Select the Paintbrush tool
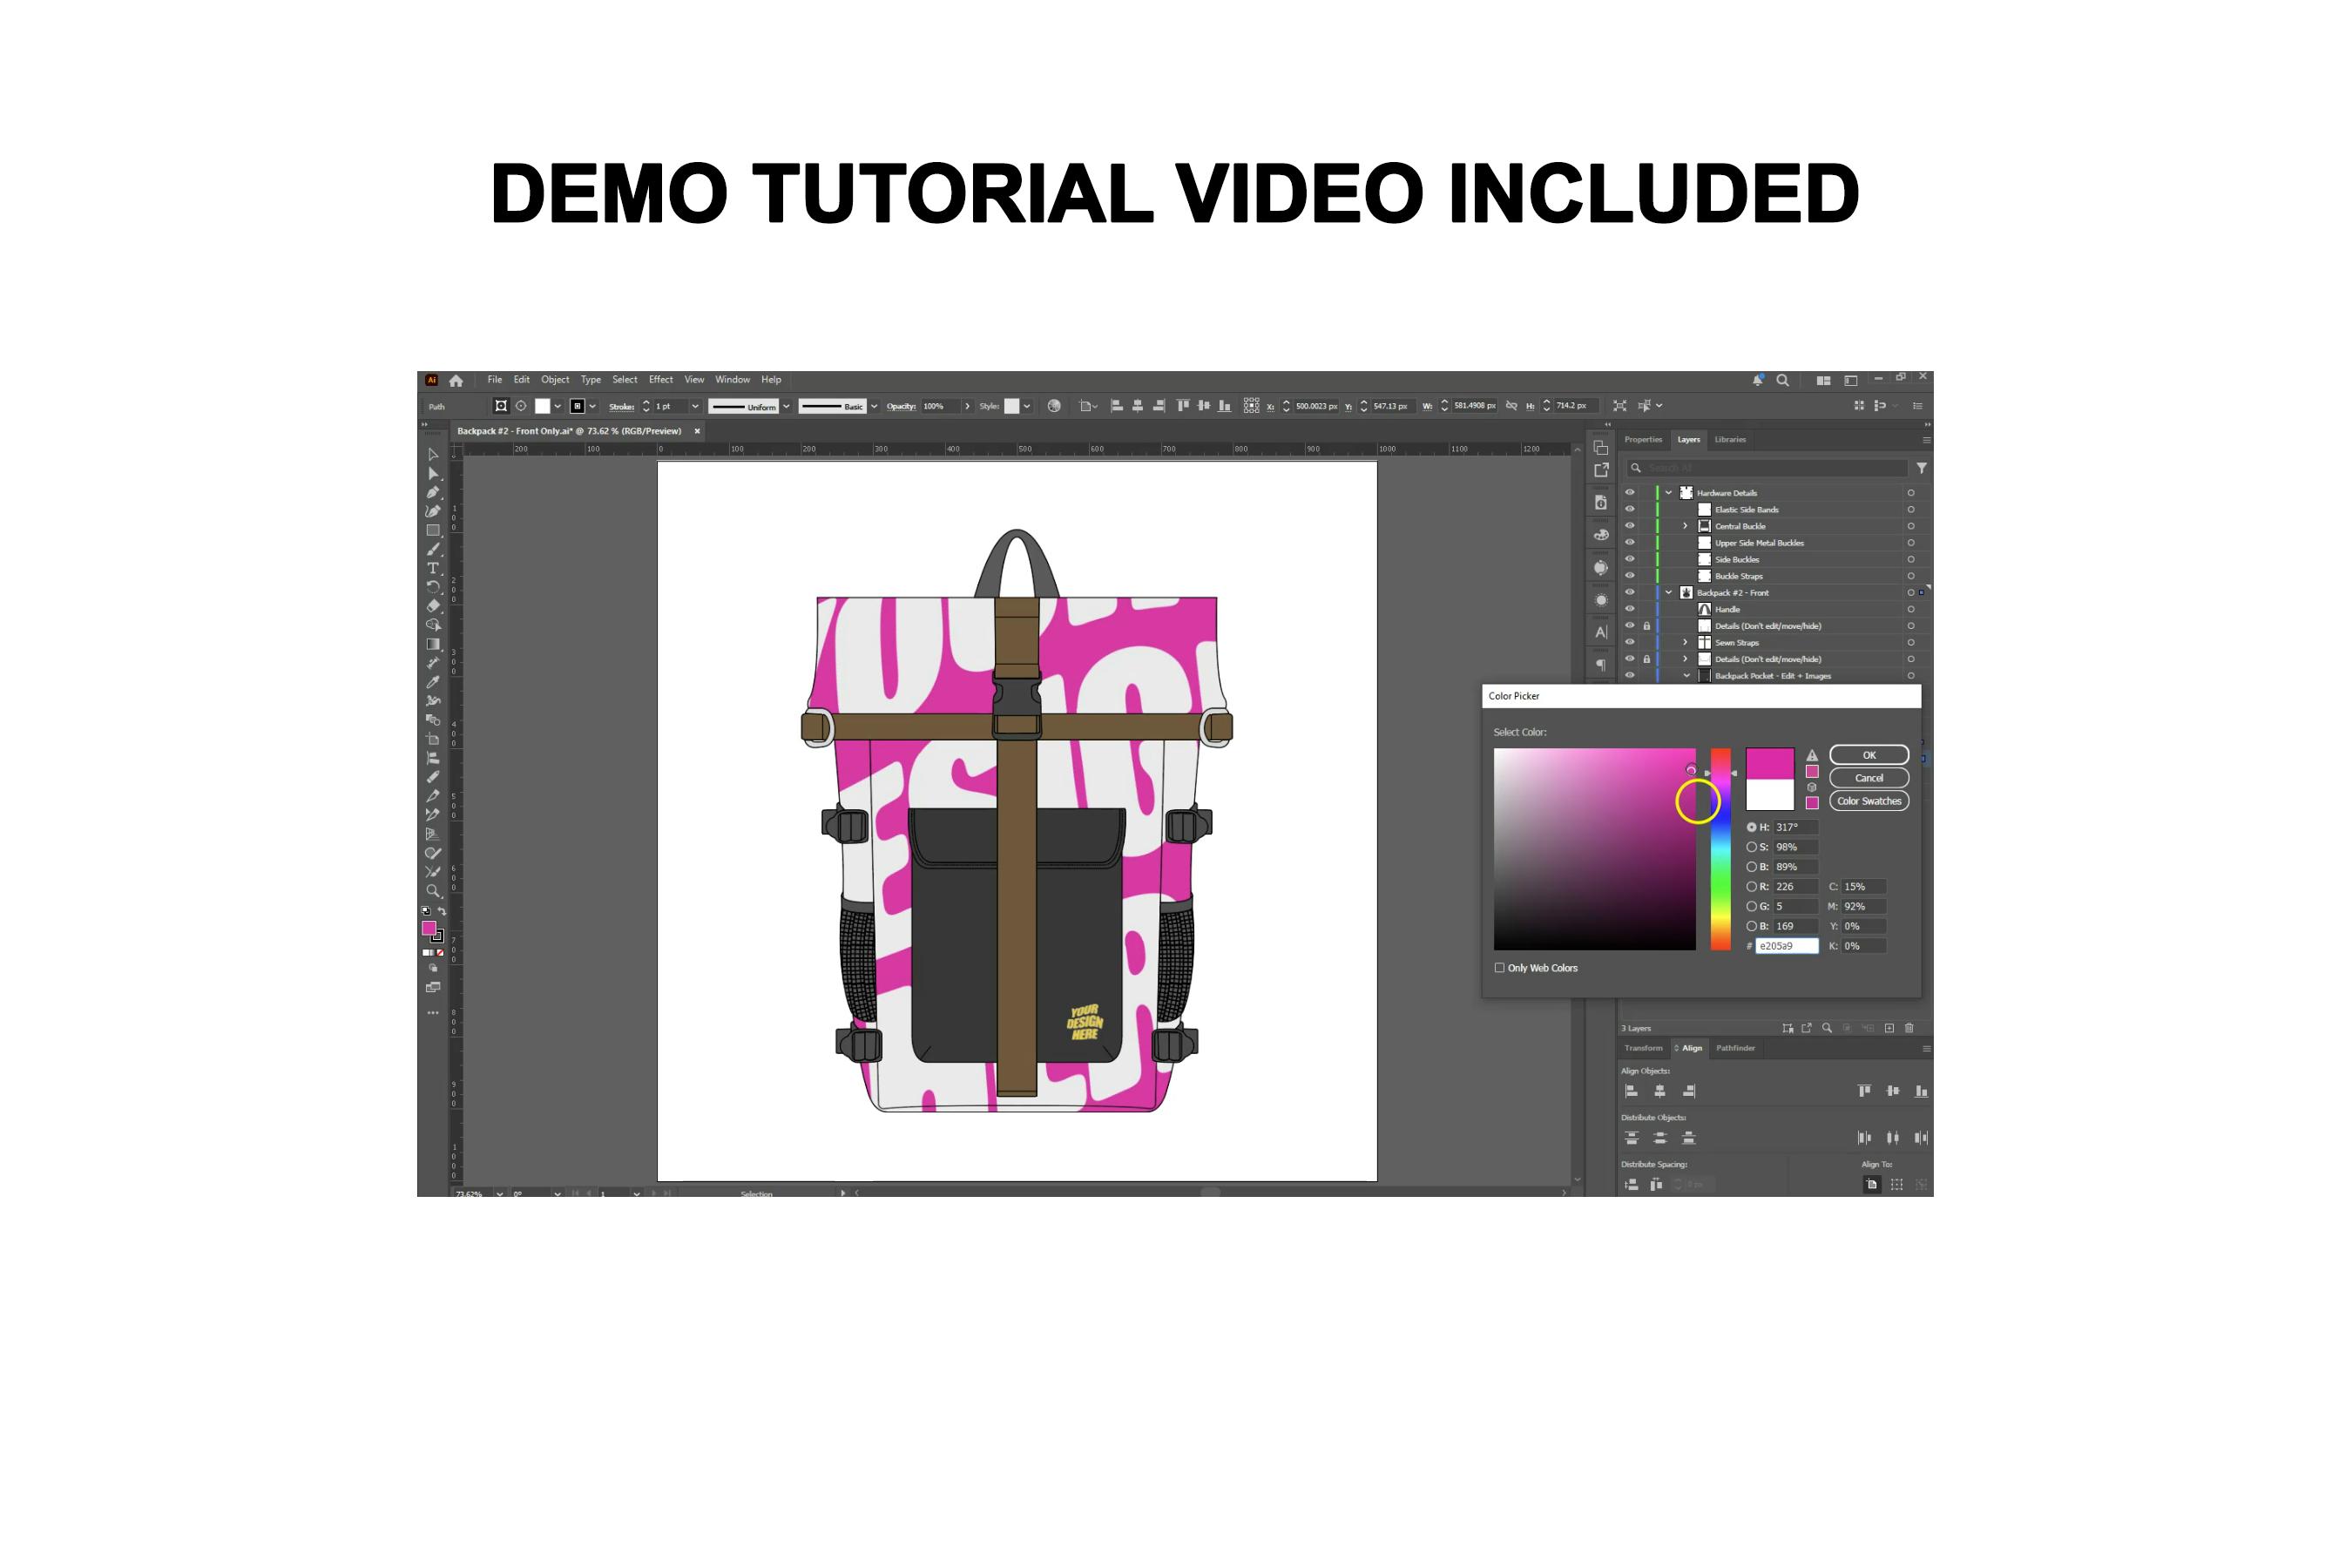 click(433, 550)
